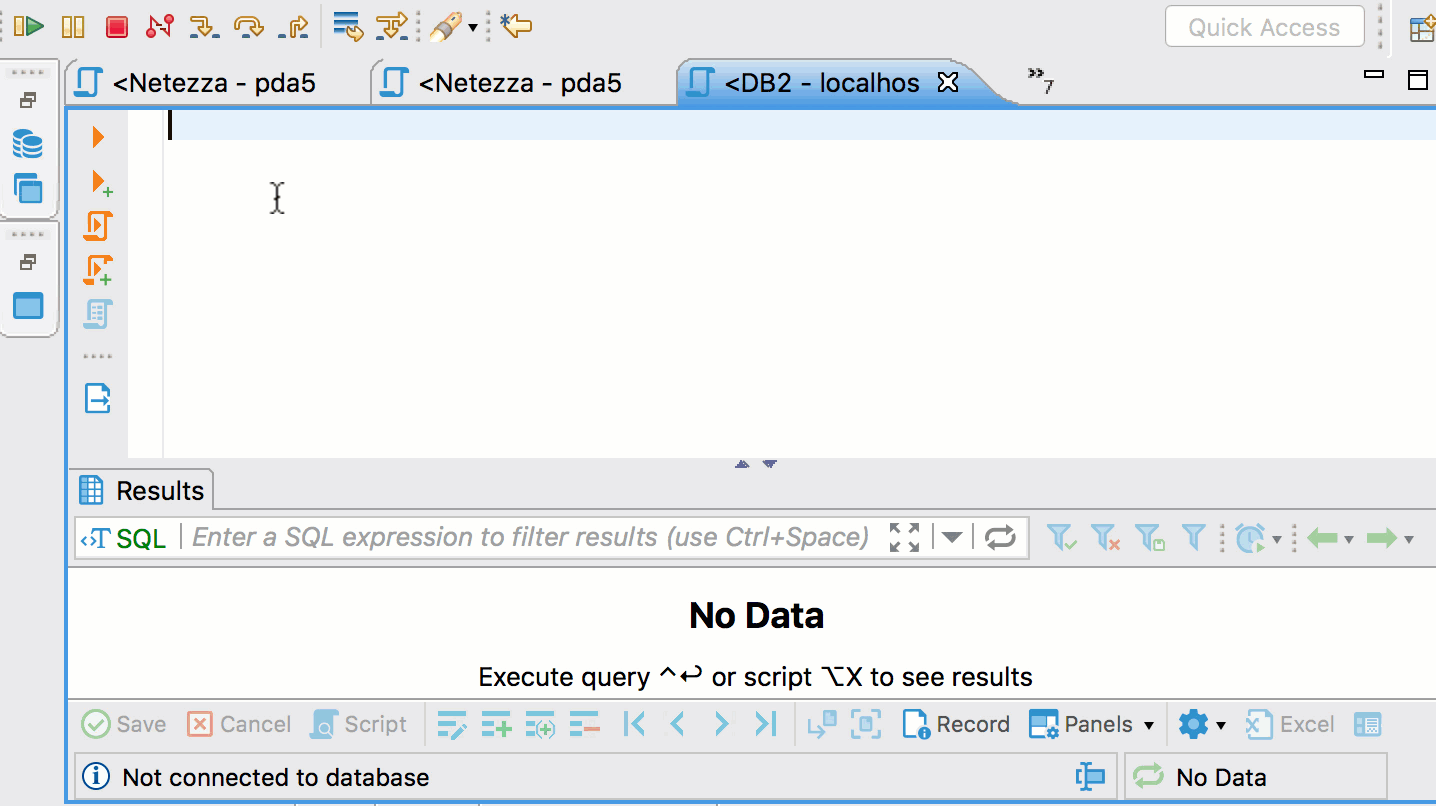The height and width of the screenshot is (806, 1436).
Task: Click the Quick Access search field
Action: (x=1264, y=27)
